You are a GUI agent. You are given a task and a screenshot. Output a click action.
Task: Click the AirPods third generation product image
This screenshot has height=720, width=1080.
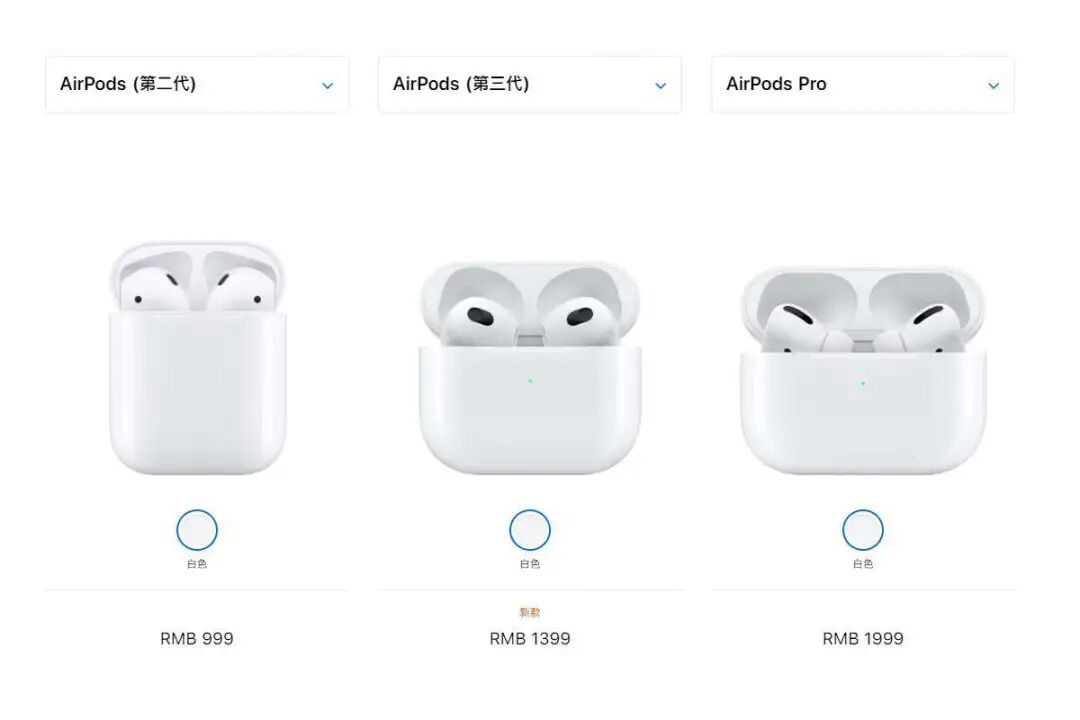[x=530, y=367]
